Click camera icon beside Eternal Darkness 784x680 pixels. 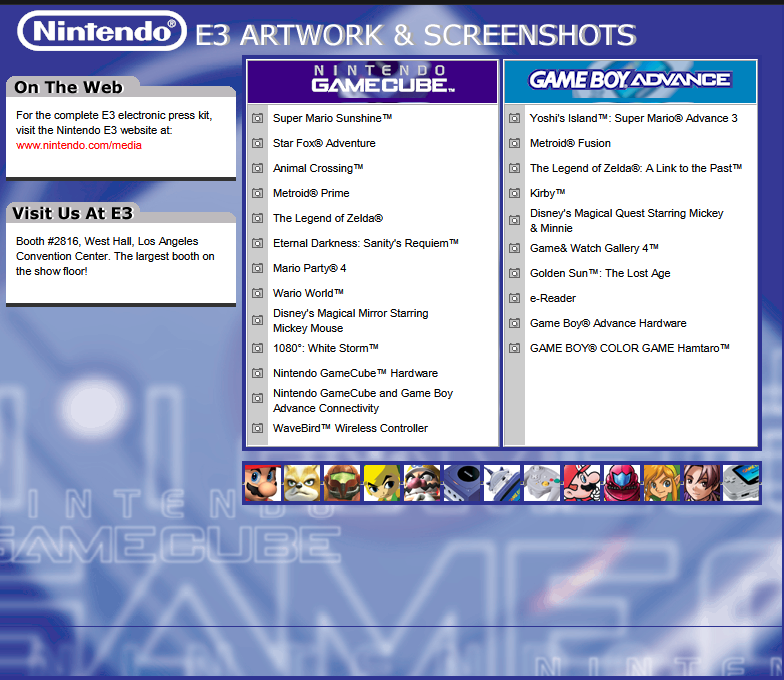[258, 244]
